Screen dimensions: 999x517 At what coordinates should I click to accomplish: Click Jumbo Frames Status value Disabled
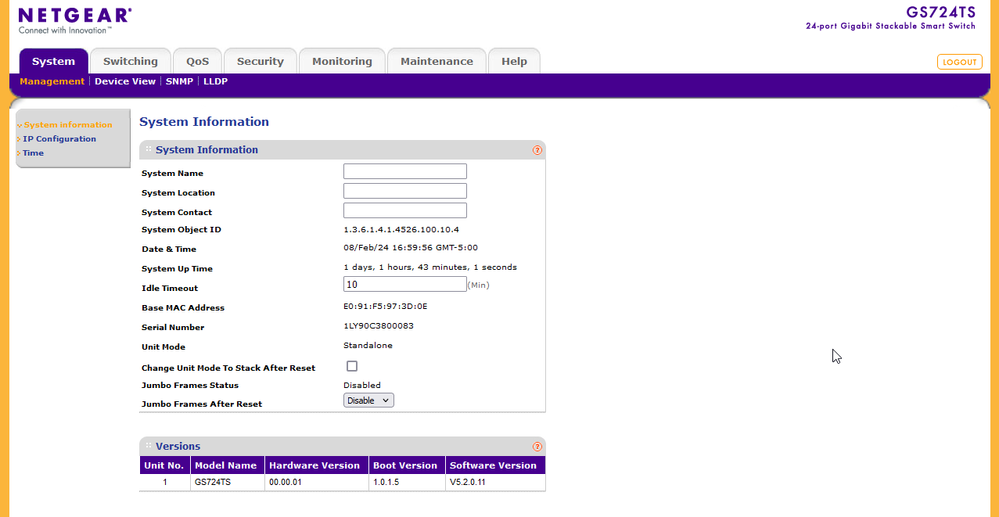click(x=362, y=385)
